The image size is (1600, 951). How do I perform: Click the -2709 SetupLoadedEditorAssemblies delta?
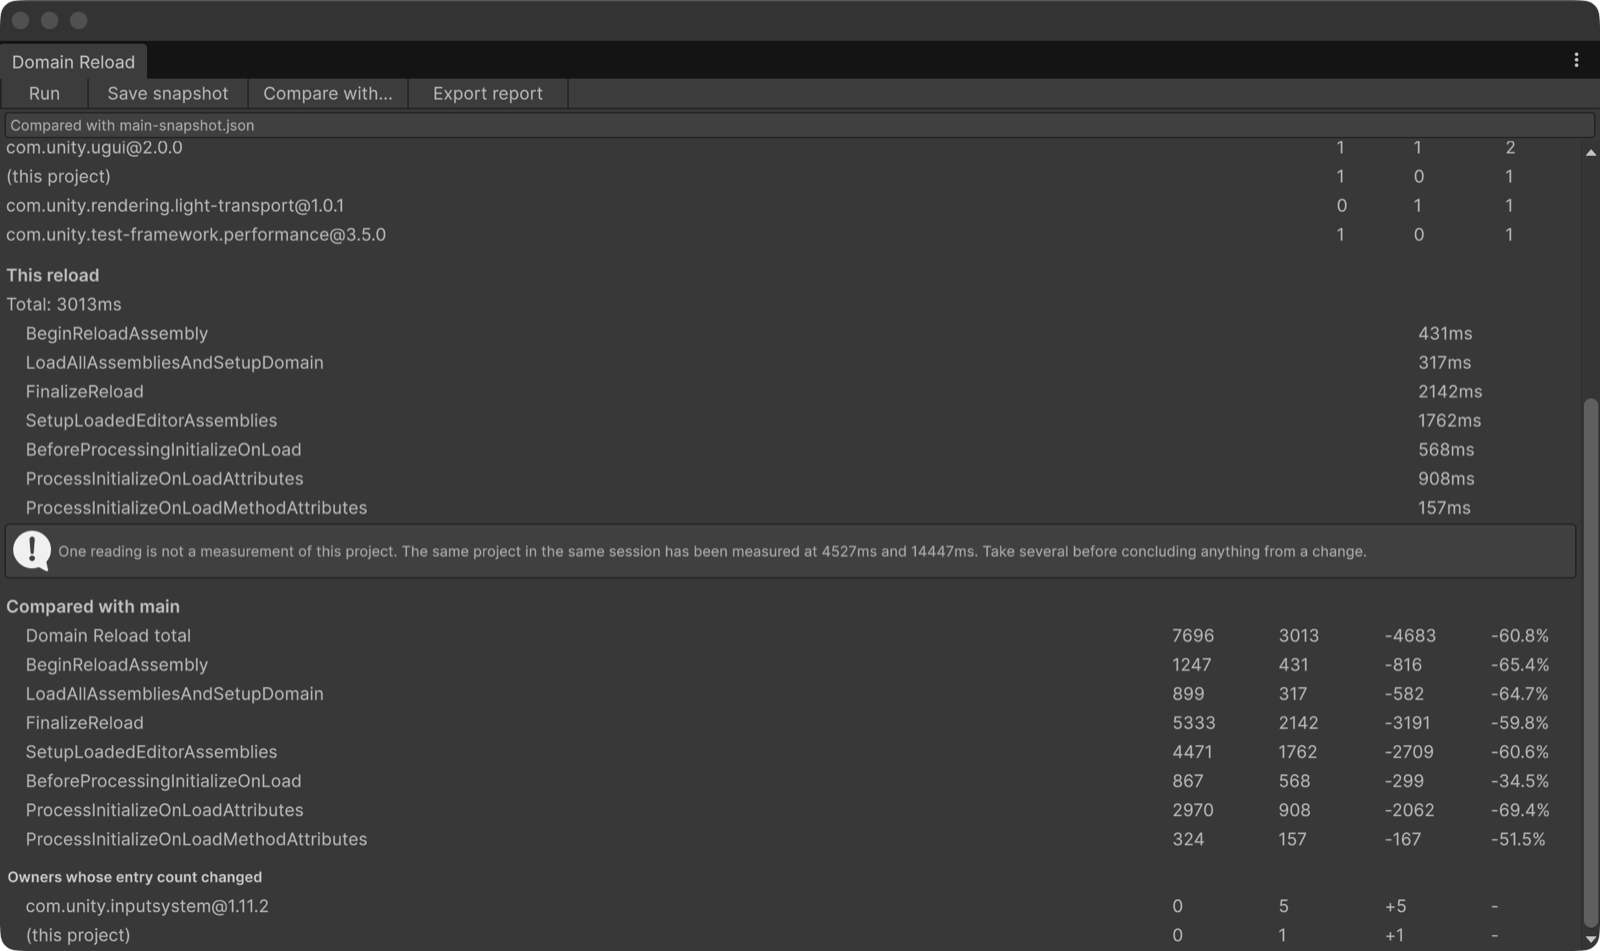pyautogui.click(x=1409, y=751)
